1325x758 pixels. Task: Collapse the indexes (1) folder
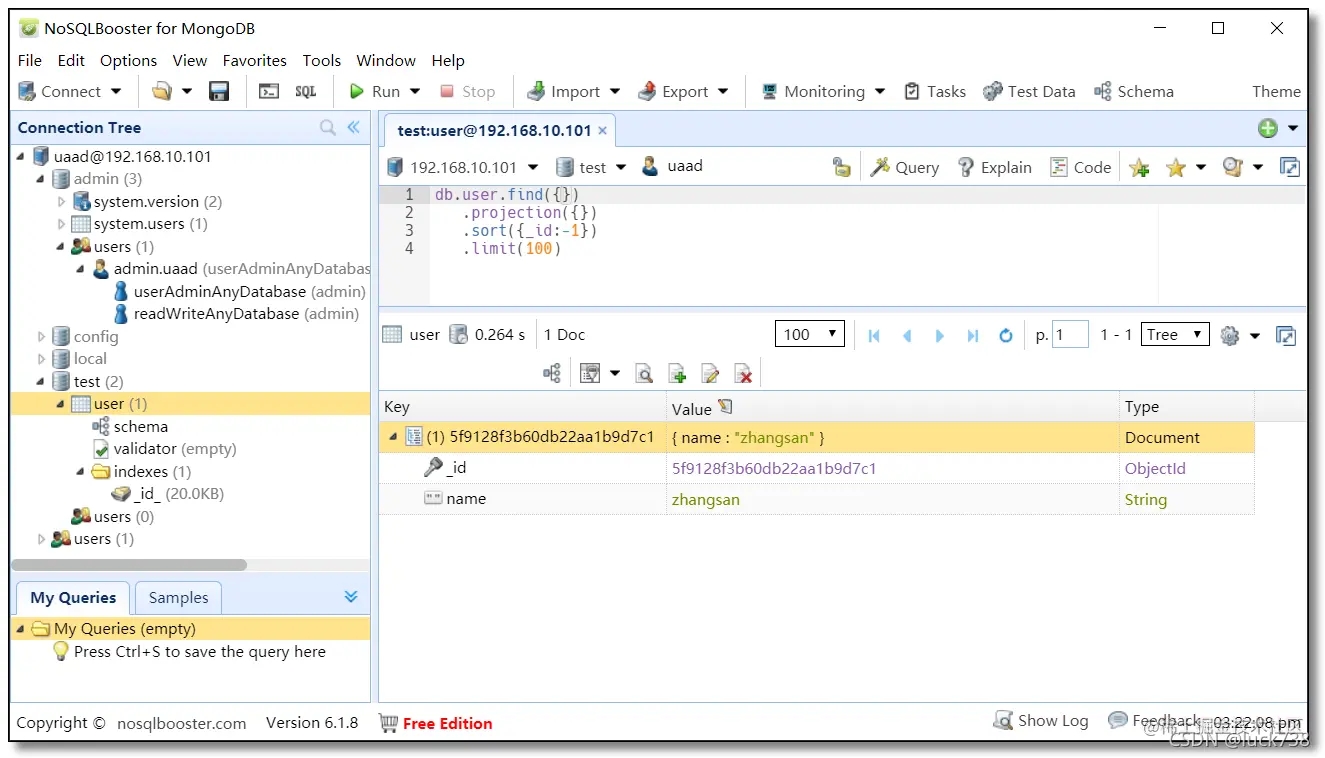[81, 472]
